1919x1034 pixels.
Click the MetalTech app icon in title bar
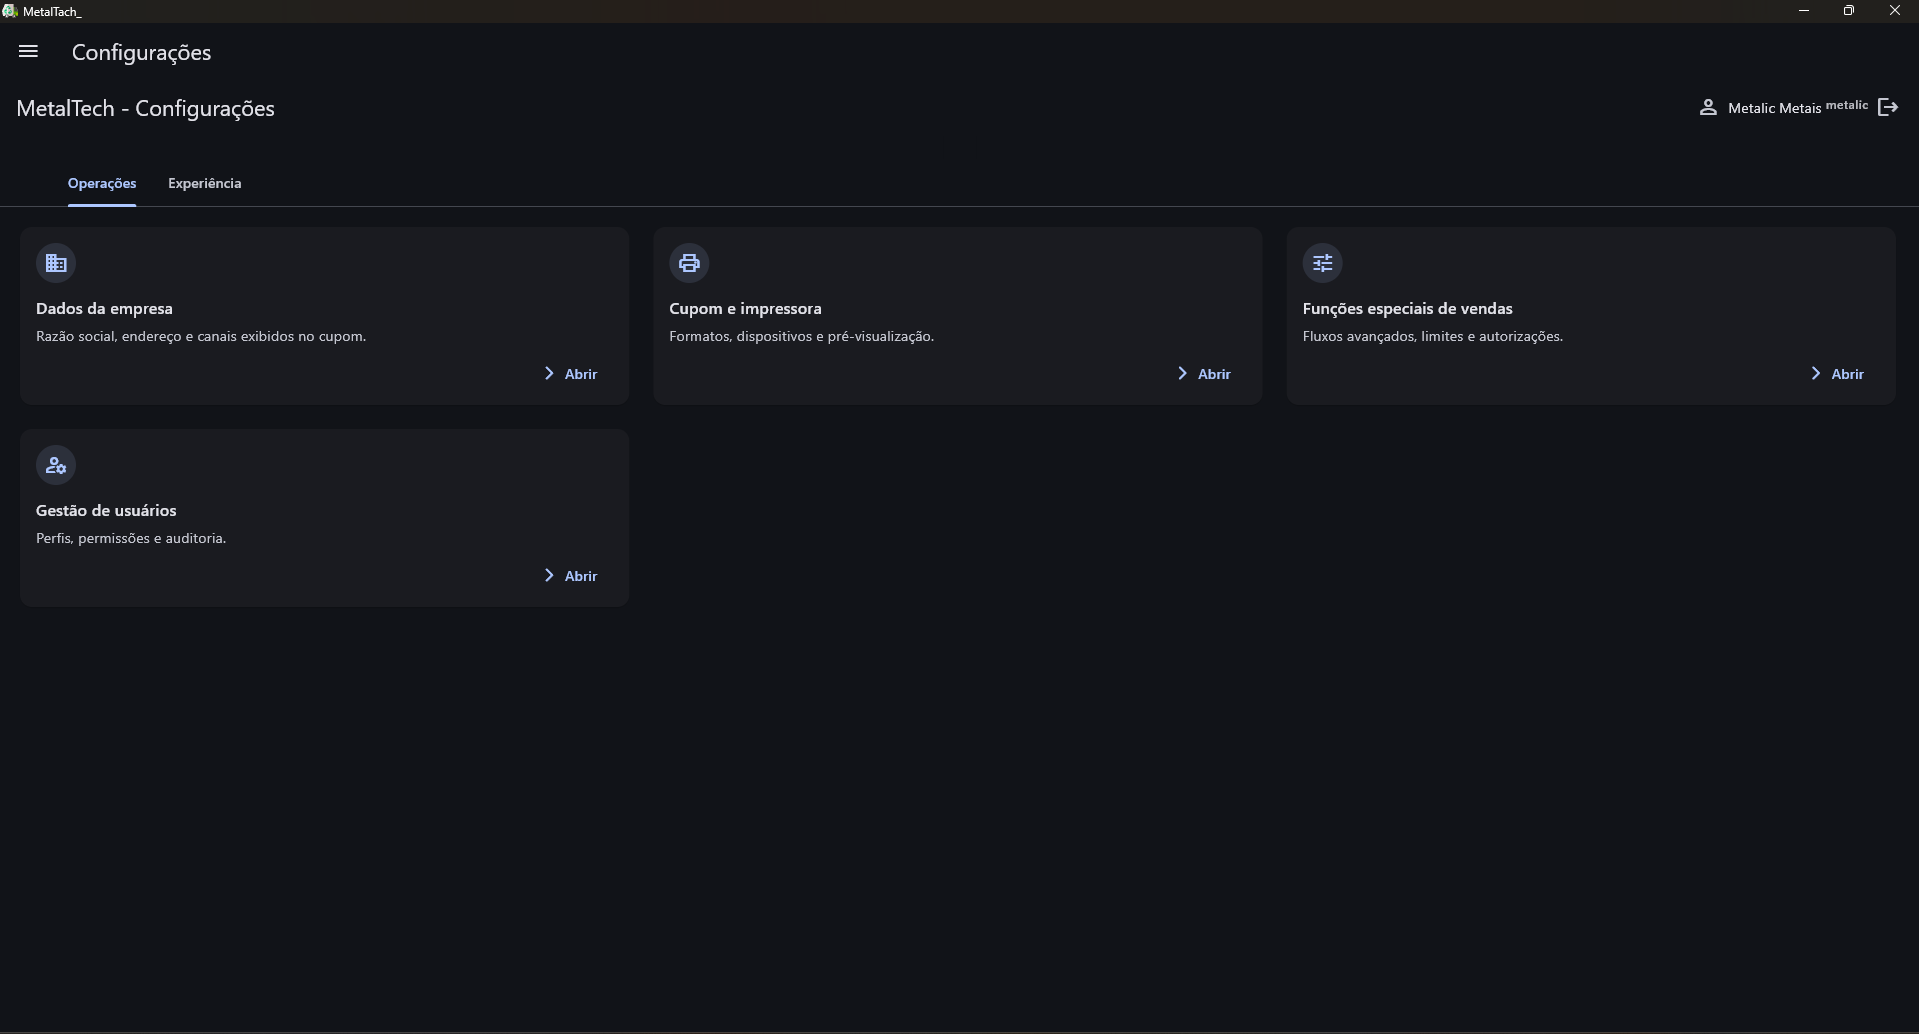point(10,11)
